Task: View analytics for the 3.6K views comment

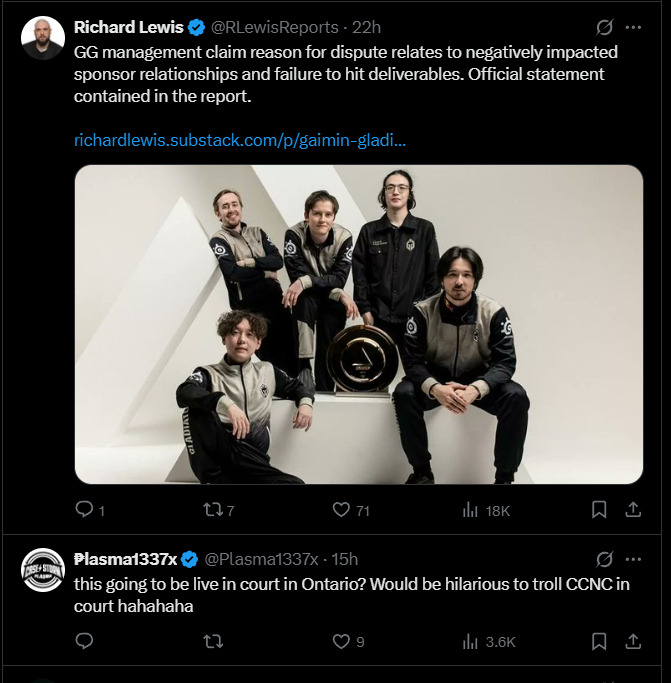Action: tap(470, 641)
